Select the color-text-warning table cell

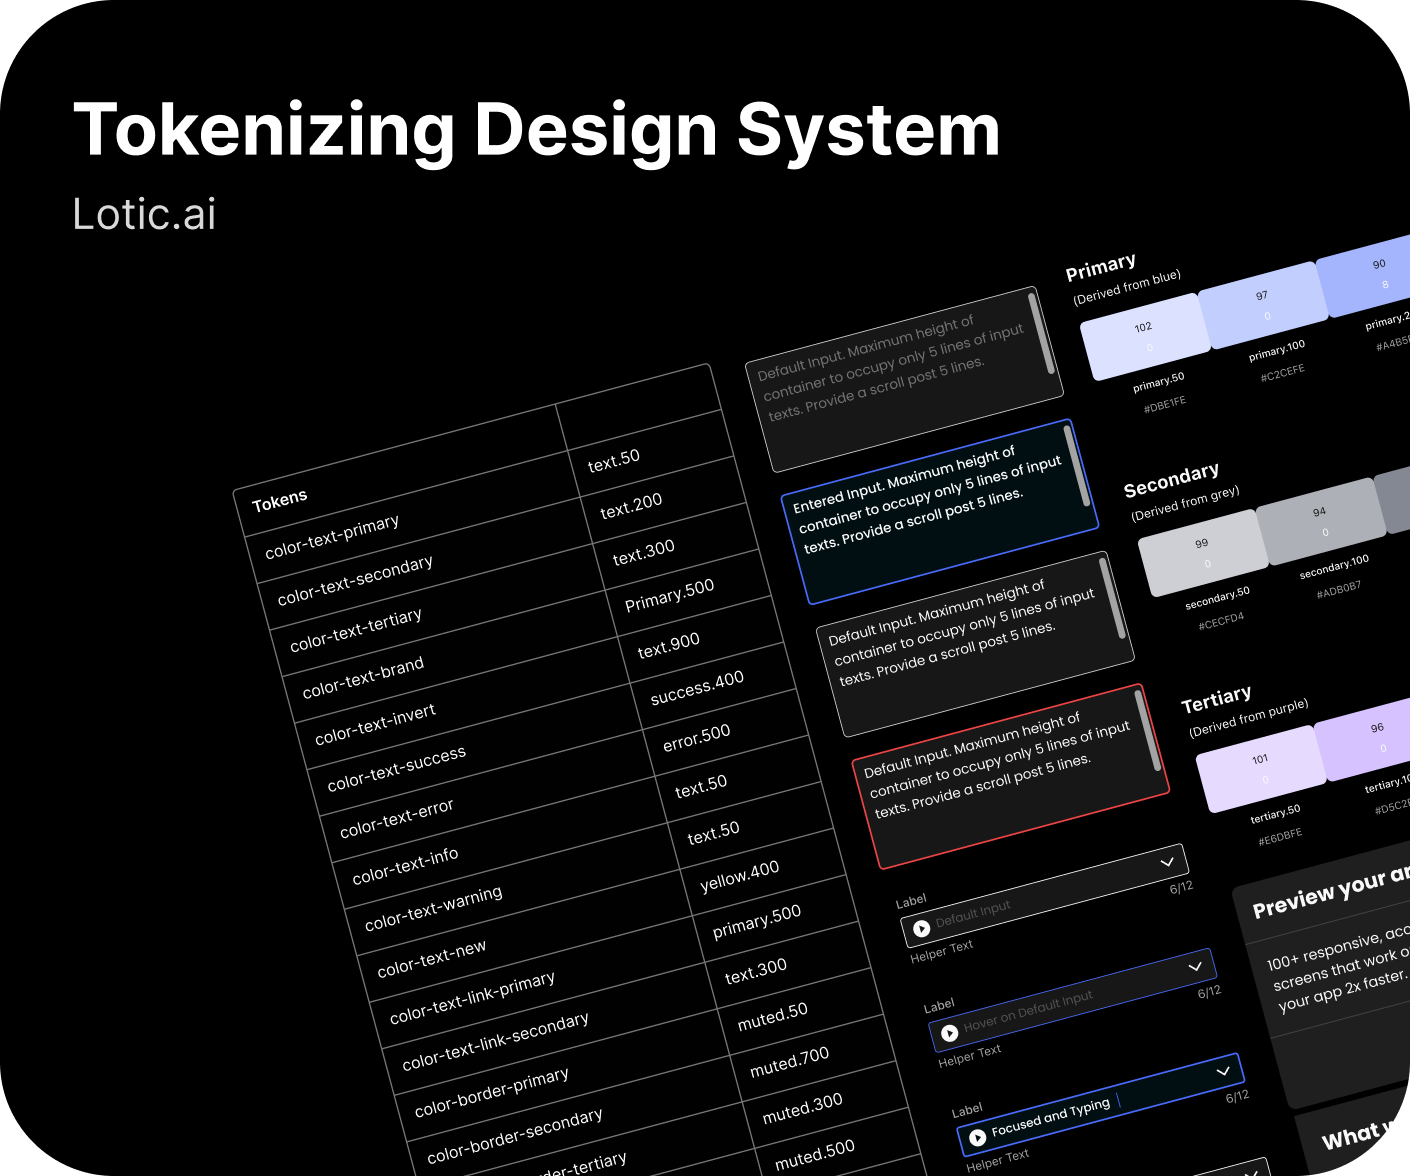tap(513, 890)
